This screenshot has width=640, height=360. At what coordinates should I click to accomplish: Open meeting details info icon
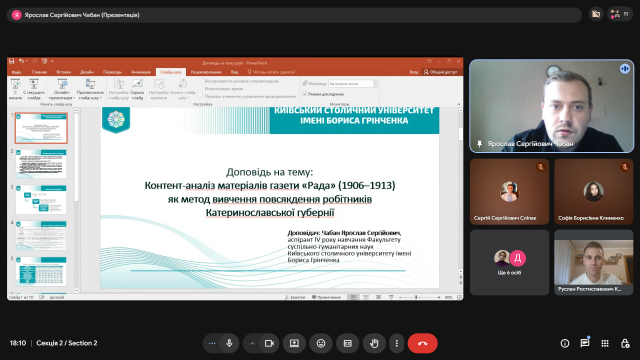click(x=565, y=343)
